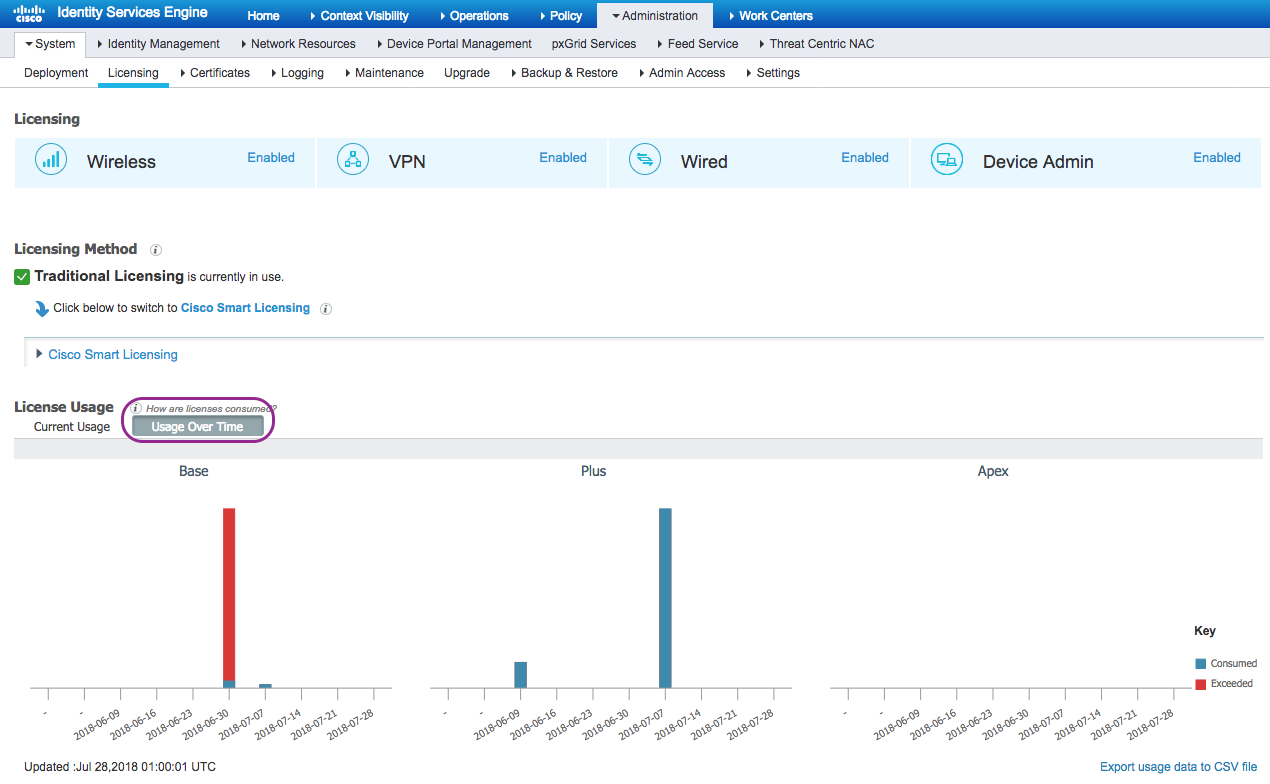Click the Usage Over Time button
This screenshot has width=1270, height=784.
197,426
